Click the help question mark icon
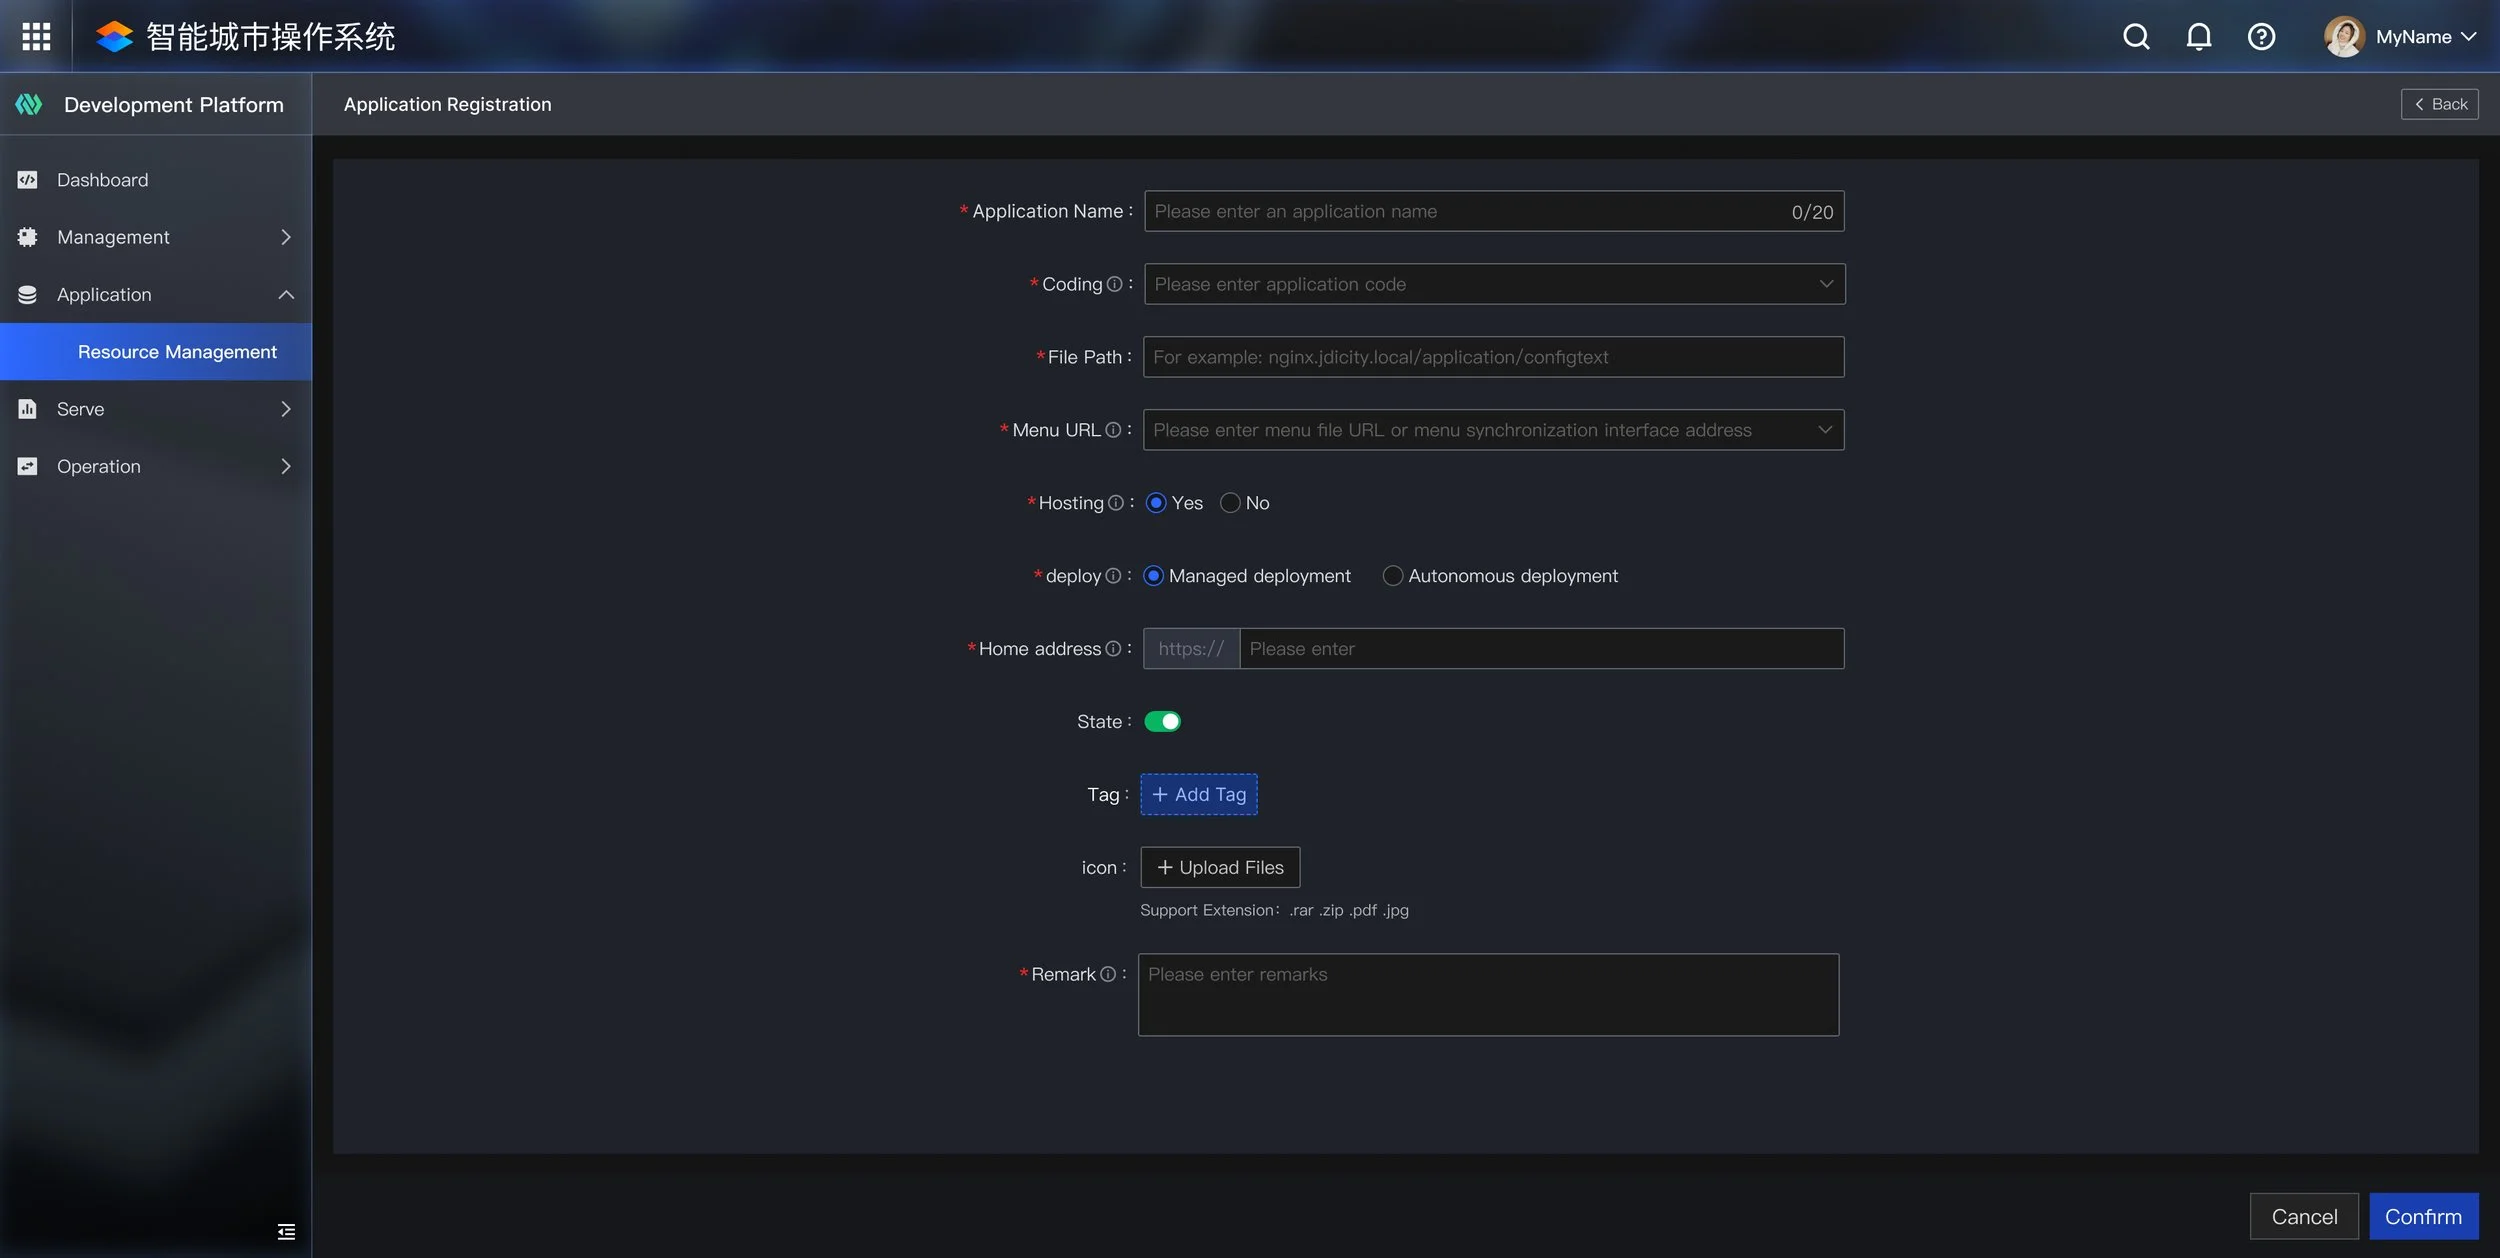The image size is (2500, 1258). pyautogui.click(x=2261, y=37)
